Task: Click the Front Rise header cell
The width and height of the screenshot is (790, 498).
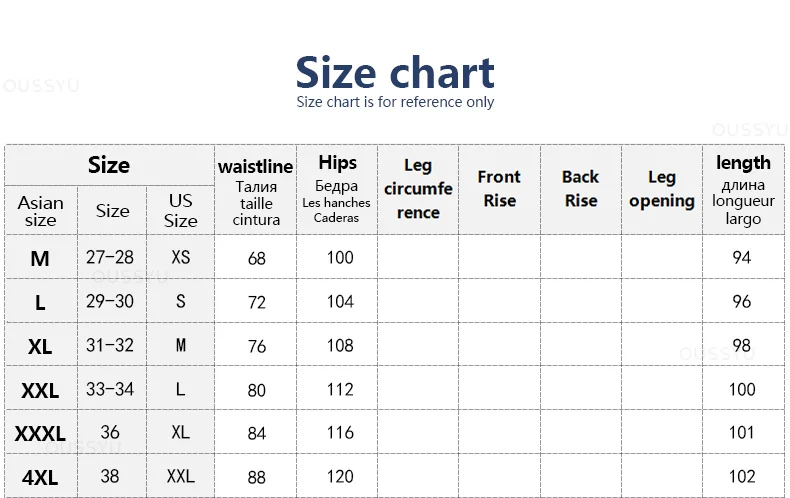Action: click(499, 191)
